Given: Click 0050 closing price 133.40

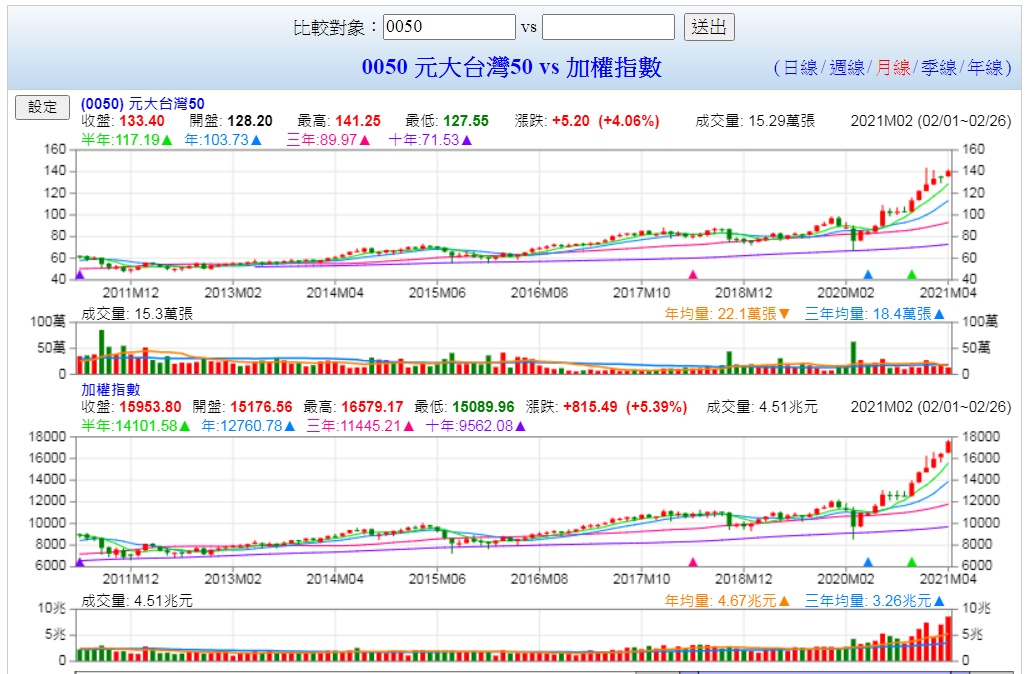Looking at the screenshot, I should tap(142, 121).
